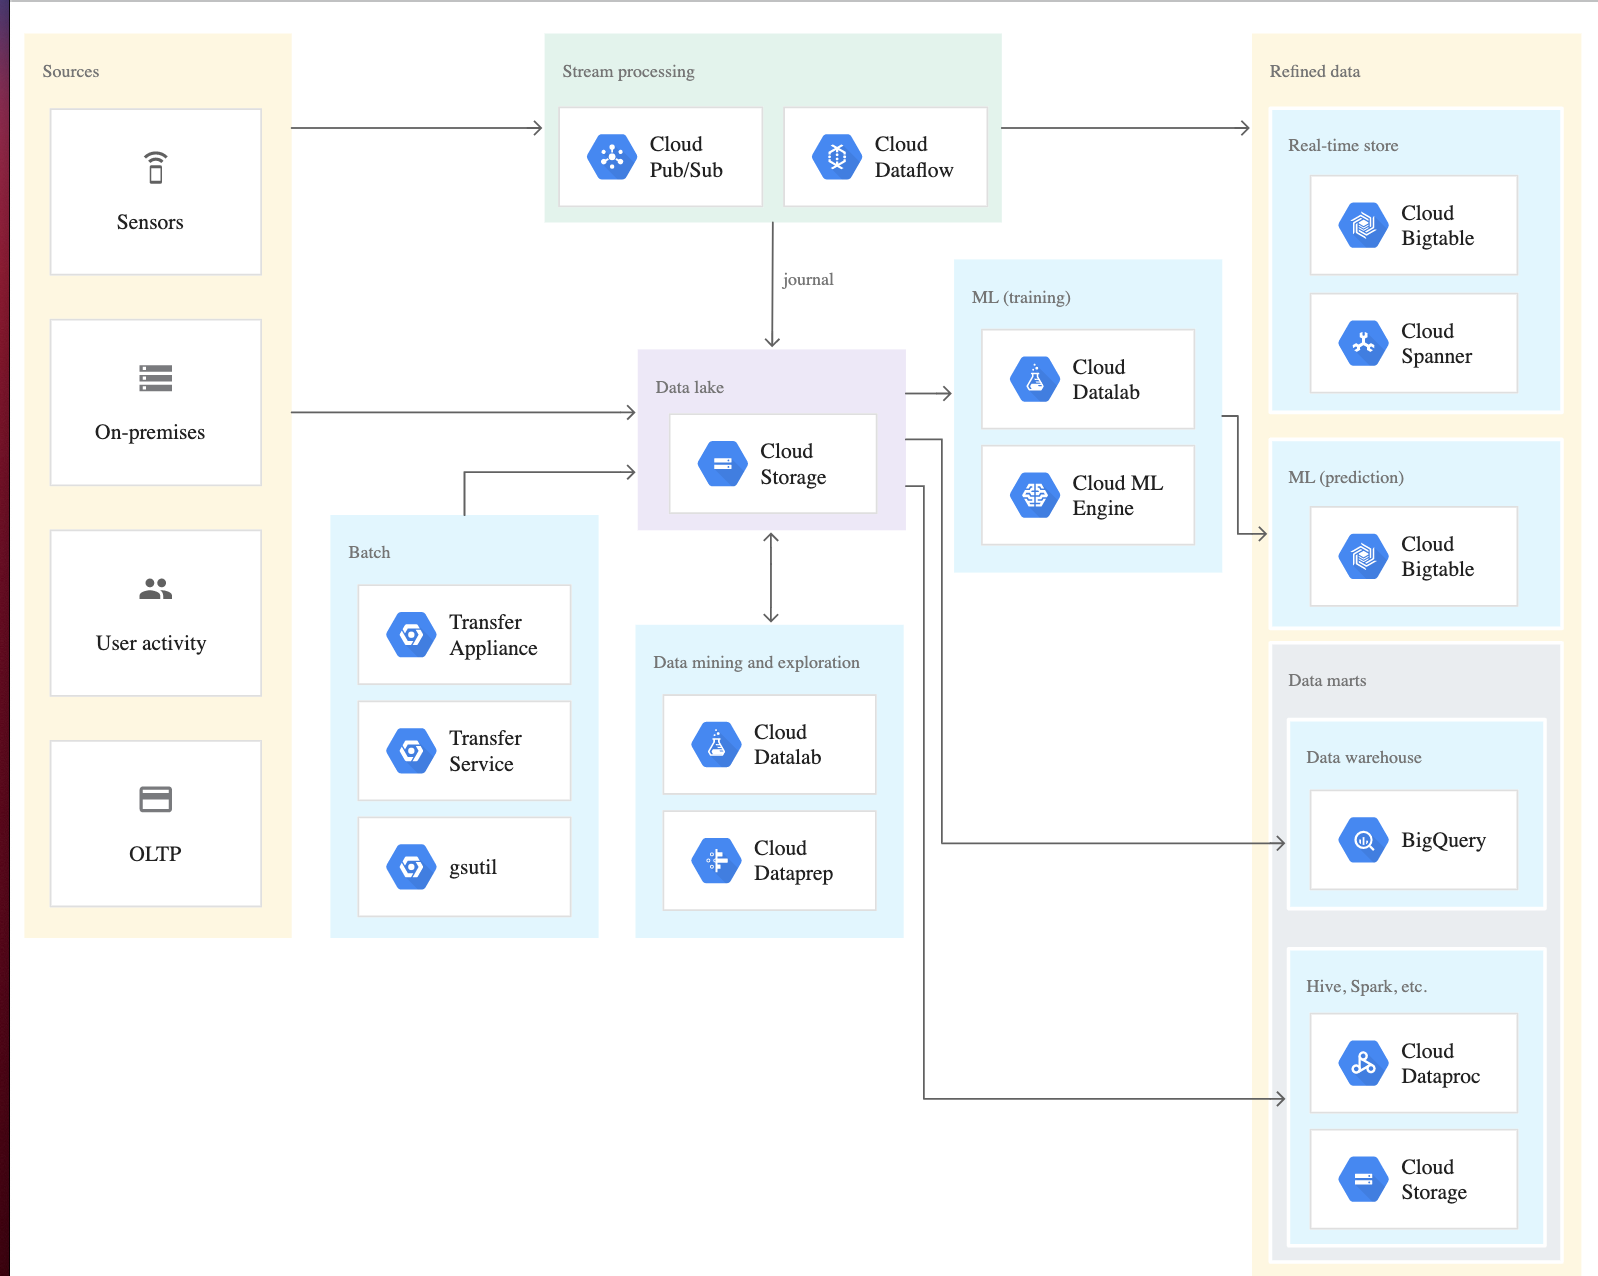The height and width of the screenshot is (1276, 1598).
Task: Click Cloud Storage icon under Hive, Spark
Action: click(x=1363, y=1179)
